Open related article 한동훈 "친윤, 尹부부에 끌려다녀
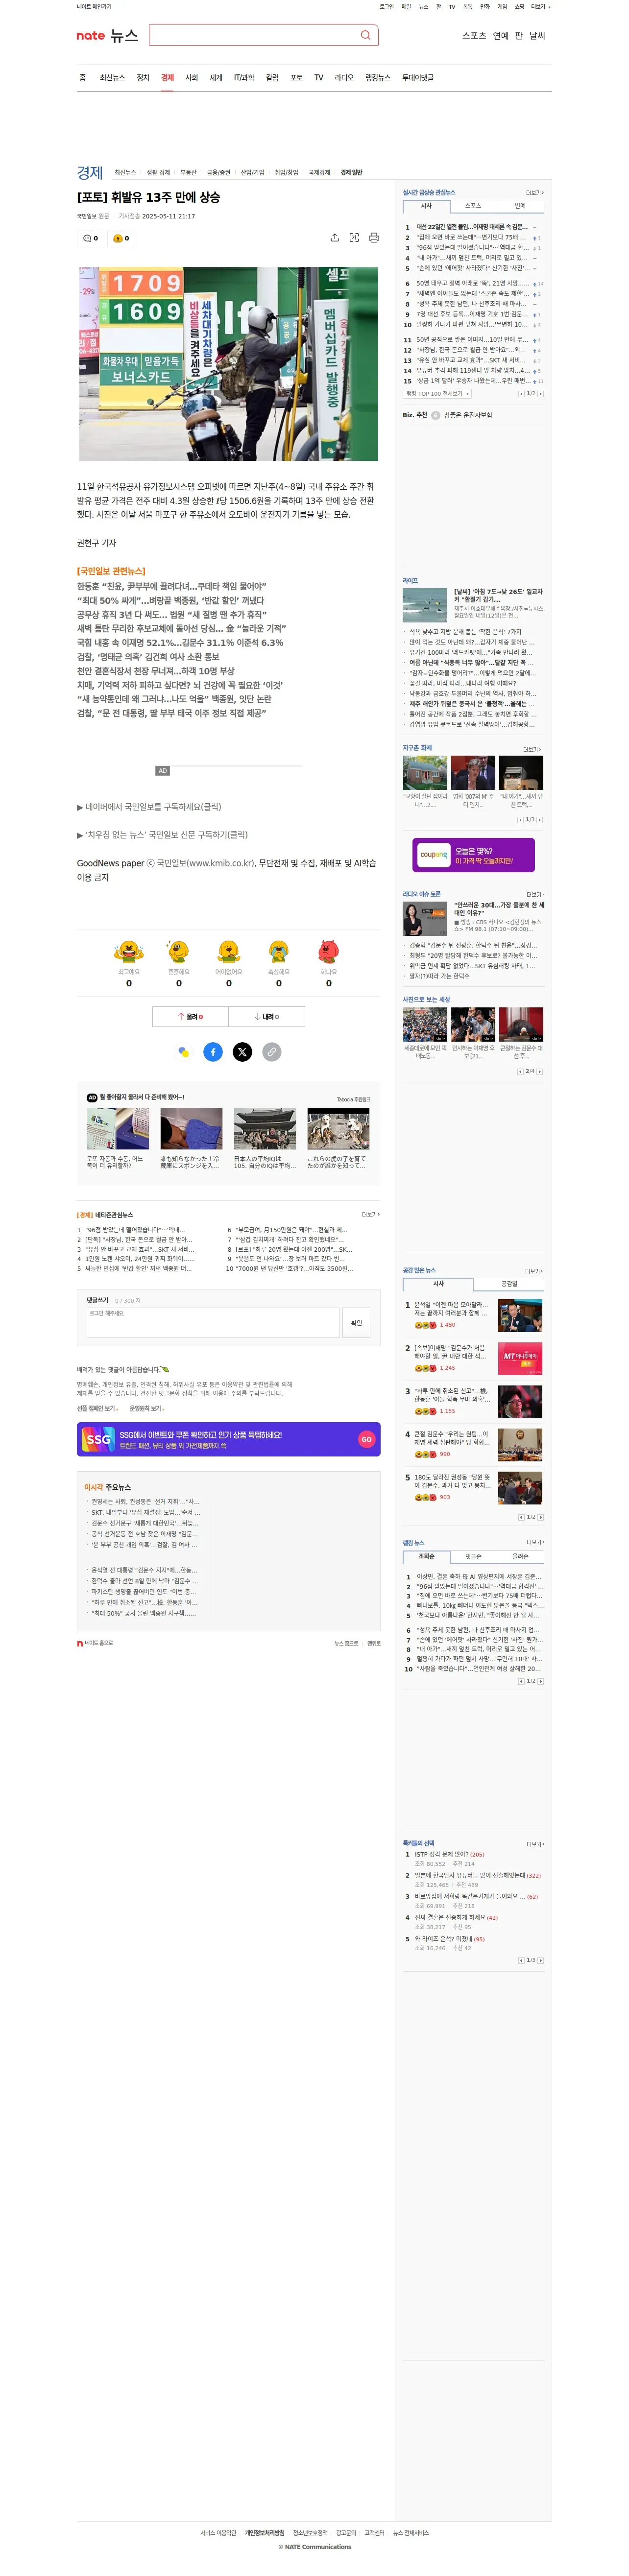The height and width of the screenshot is (2576, 629). 172,586
